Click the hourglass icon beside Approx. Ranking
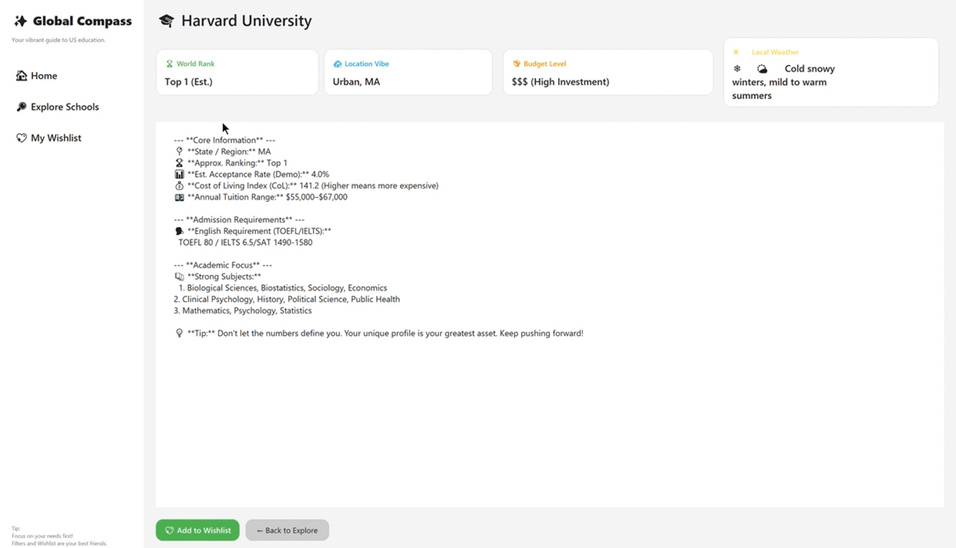The image size is (956, 548). tap(179, 163)
